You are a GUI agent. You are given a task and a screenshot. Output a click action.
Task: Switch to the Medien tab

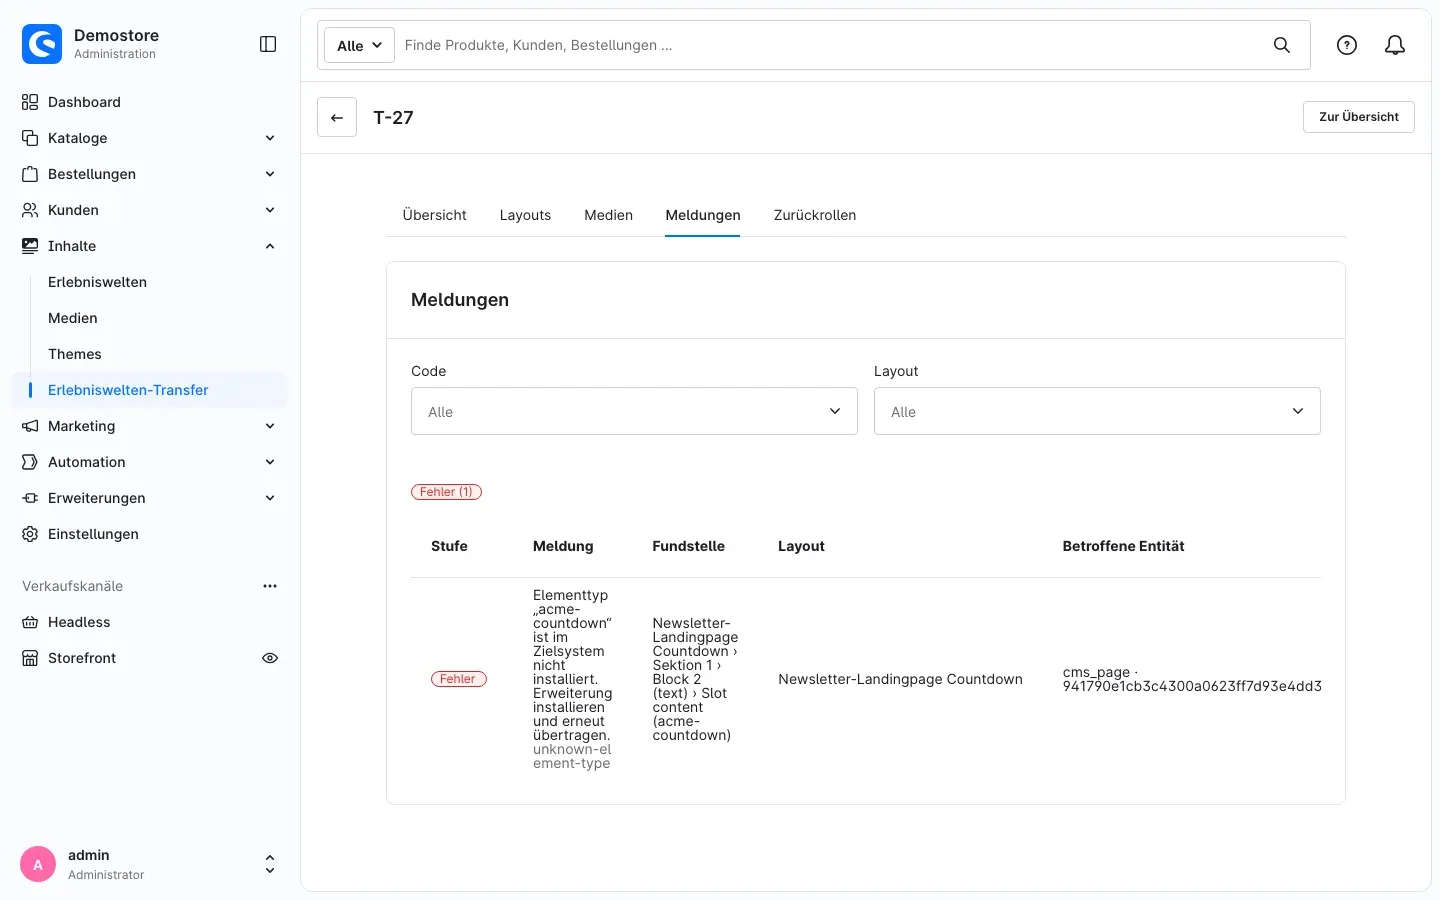point(608,215)
